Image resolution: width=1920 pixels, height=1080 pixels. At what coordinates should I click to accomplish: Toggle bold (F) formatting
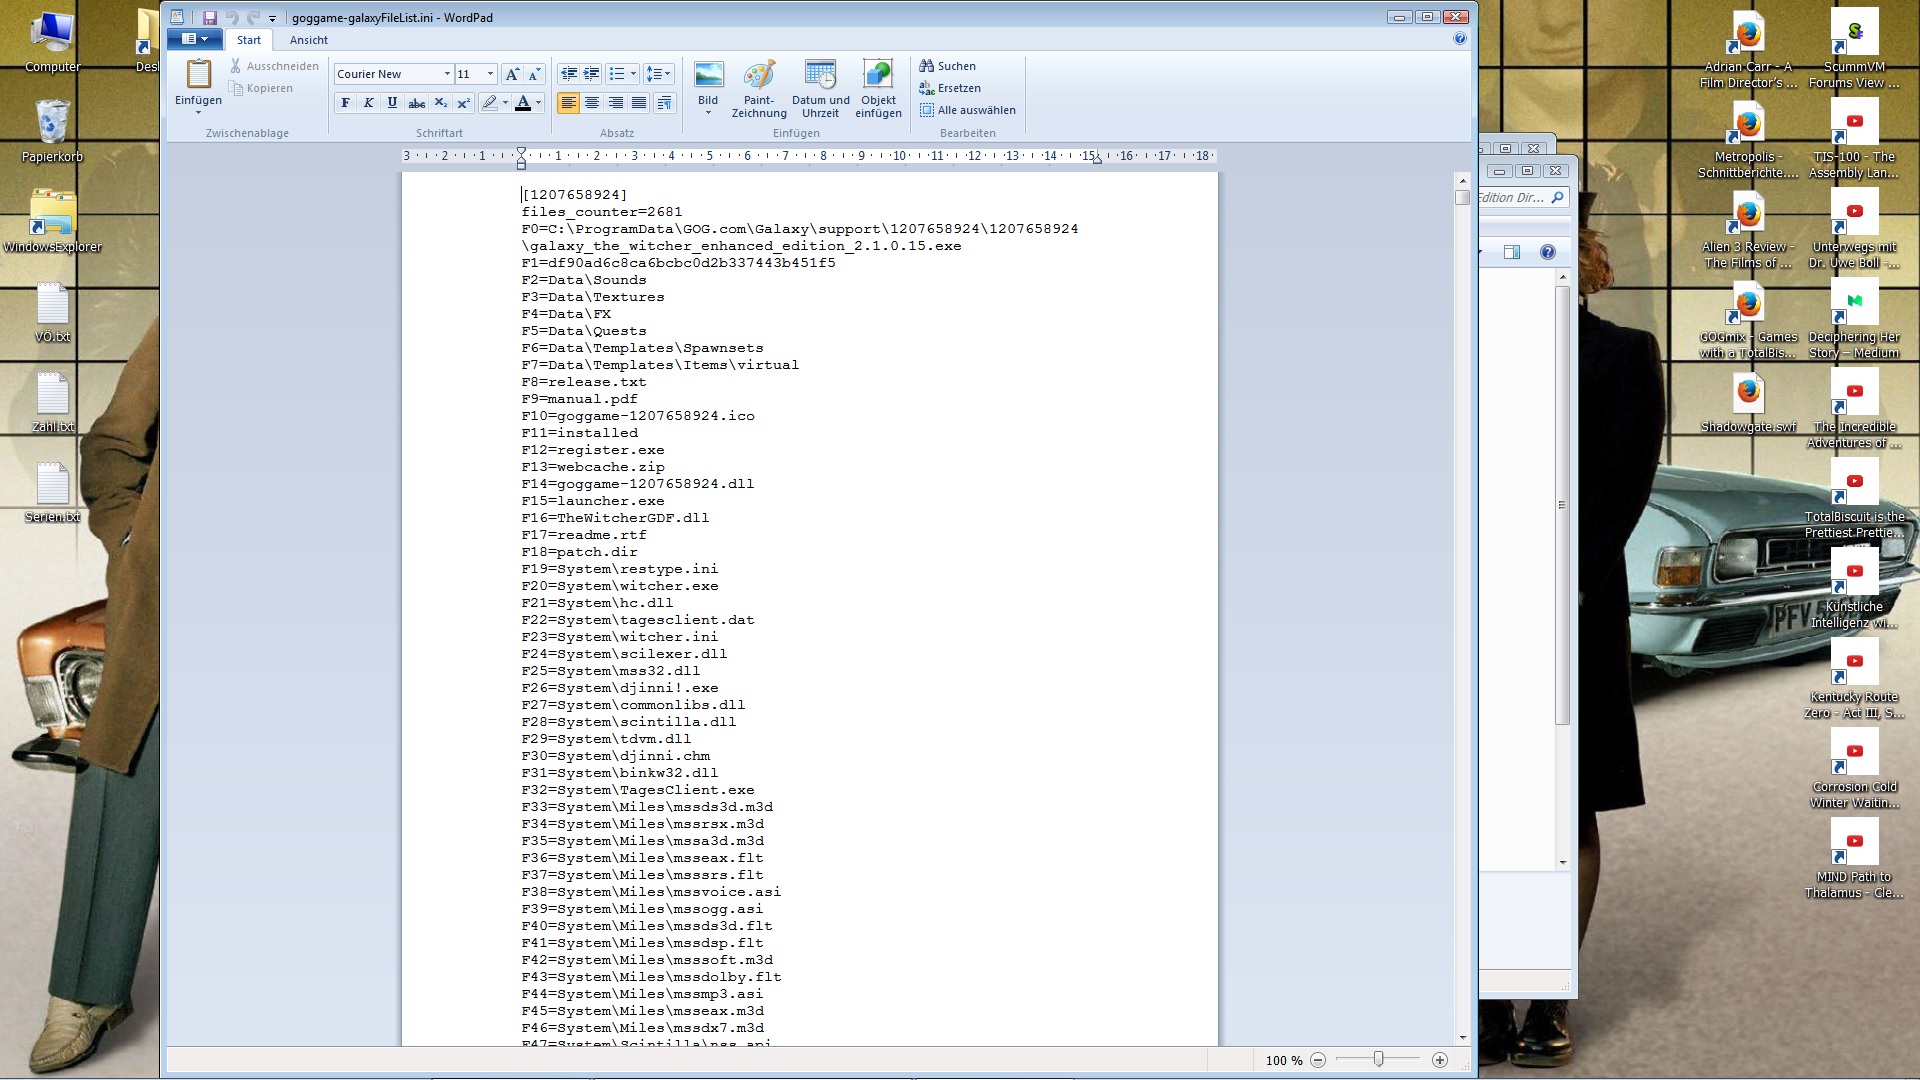tap(346, 103)
